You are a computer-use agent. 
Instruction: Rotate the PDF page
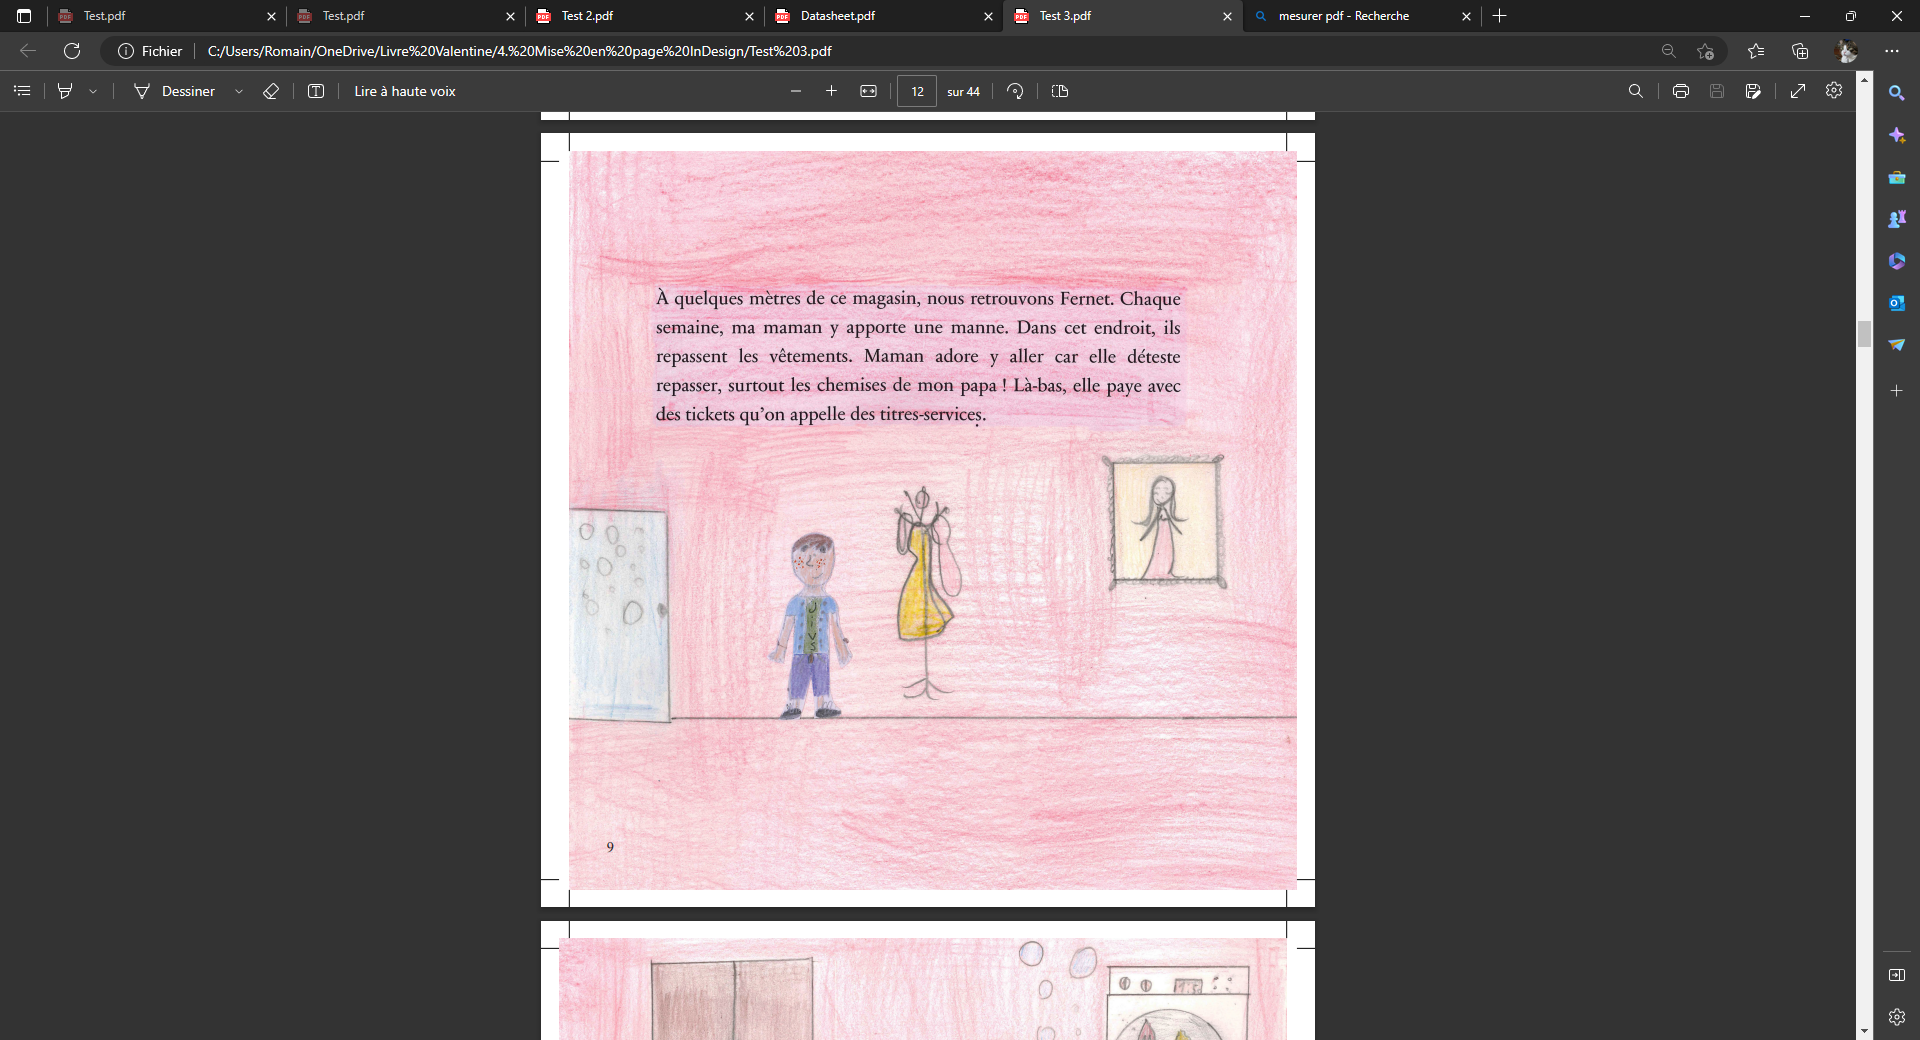pyautogui.click(x=1015, y=91)
